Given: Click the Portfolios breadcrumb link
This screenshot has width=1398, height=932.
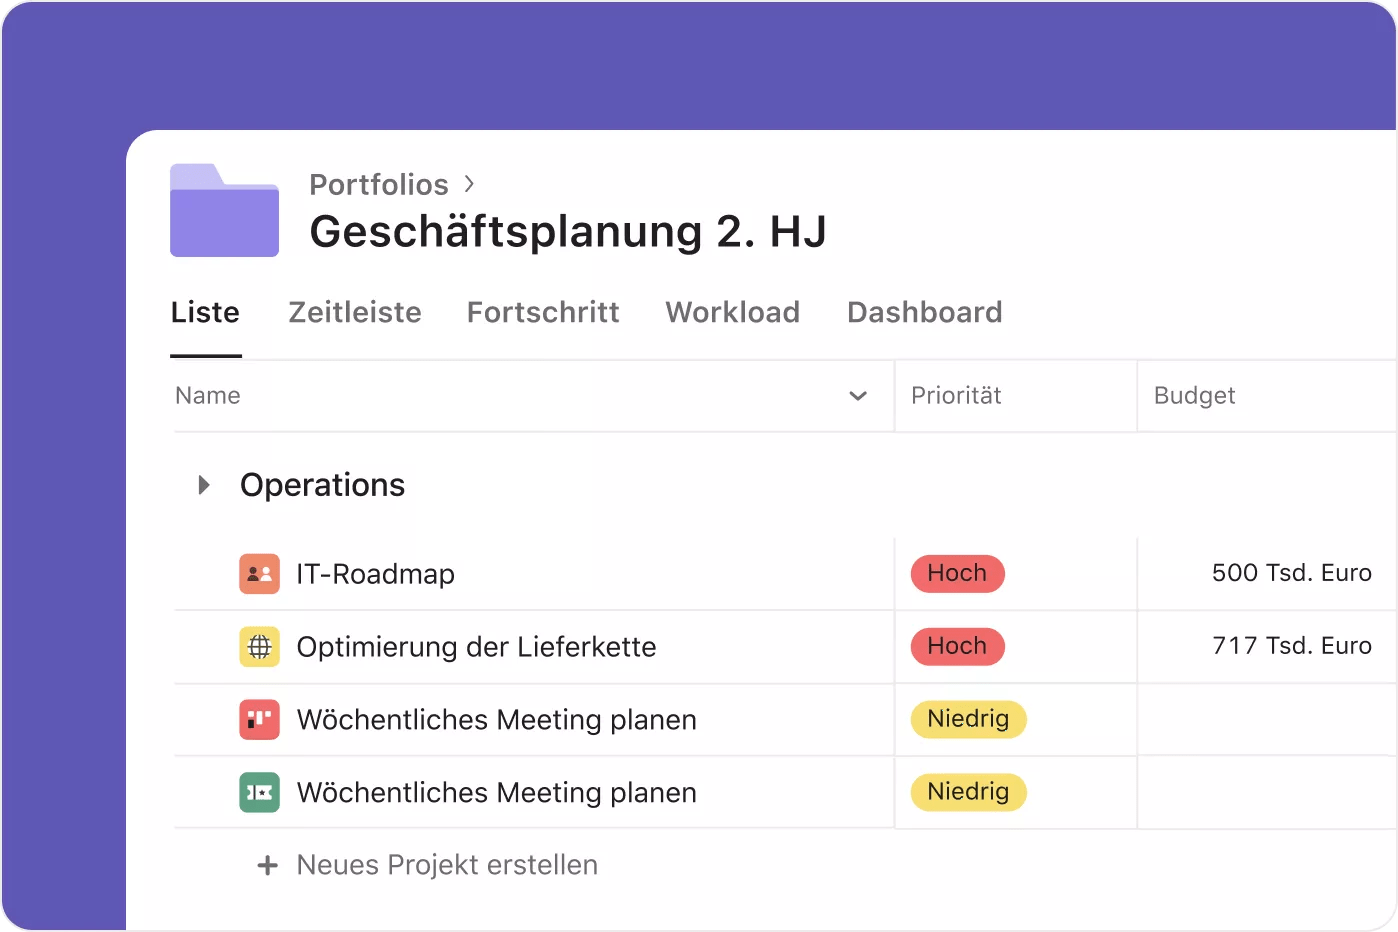Looking at the screenshot, I should pos(379,185).
